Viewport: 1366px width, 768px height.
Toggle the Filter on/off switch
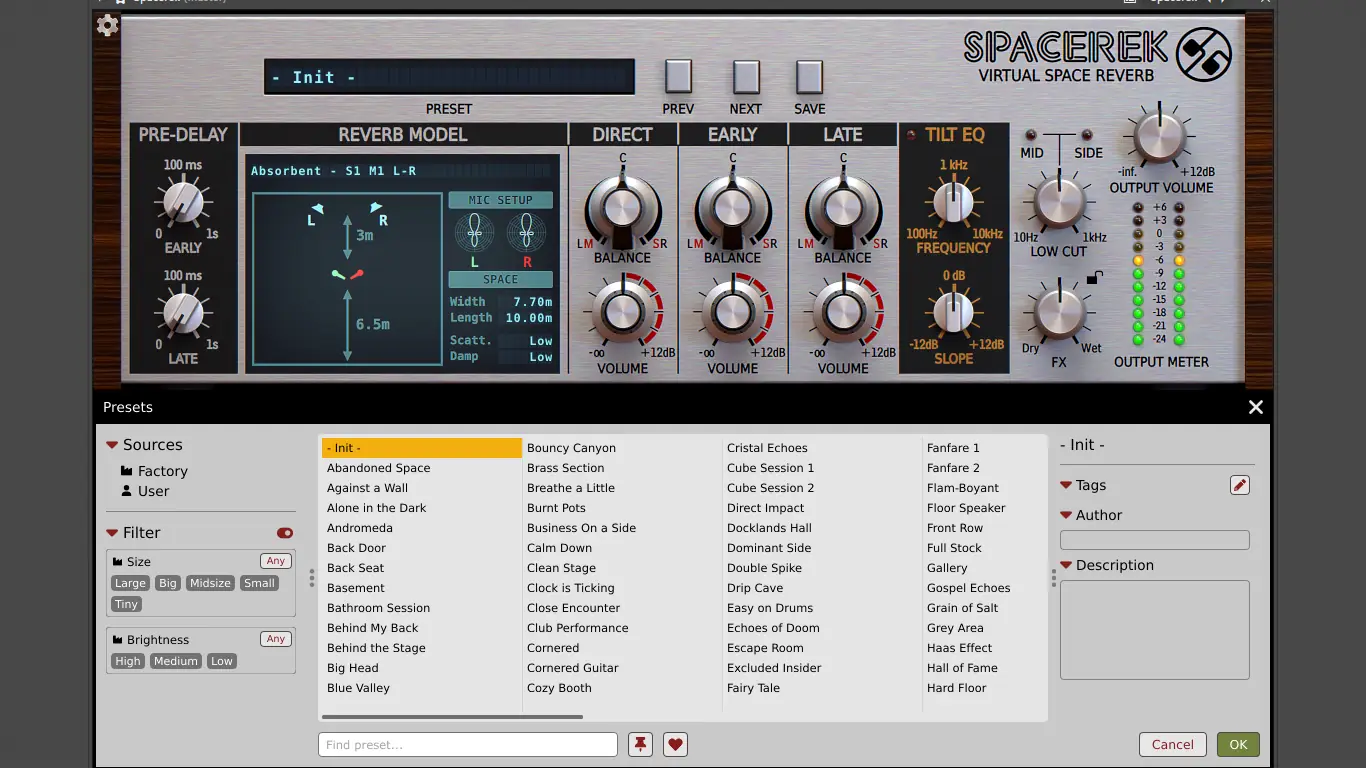click(x=285, y=533)
